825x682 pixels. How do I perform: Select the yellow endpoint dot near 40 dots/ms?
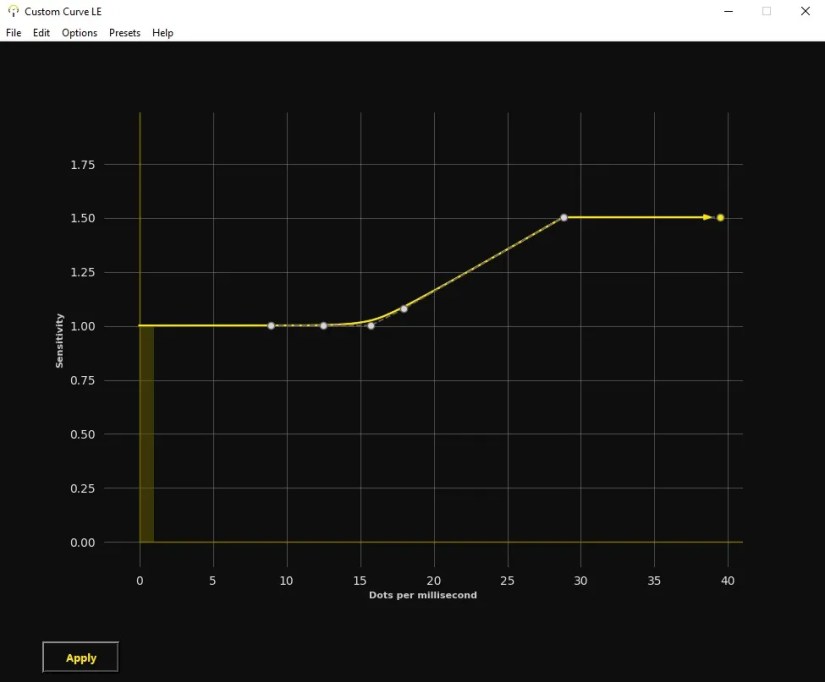719,216
